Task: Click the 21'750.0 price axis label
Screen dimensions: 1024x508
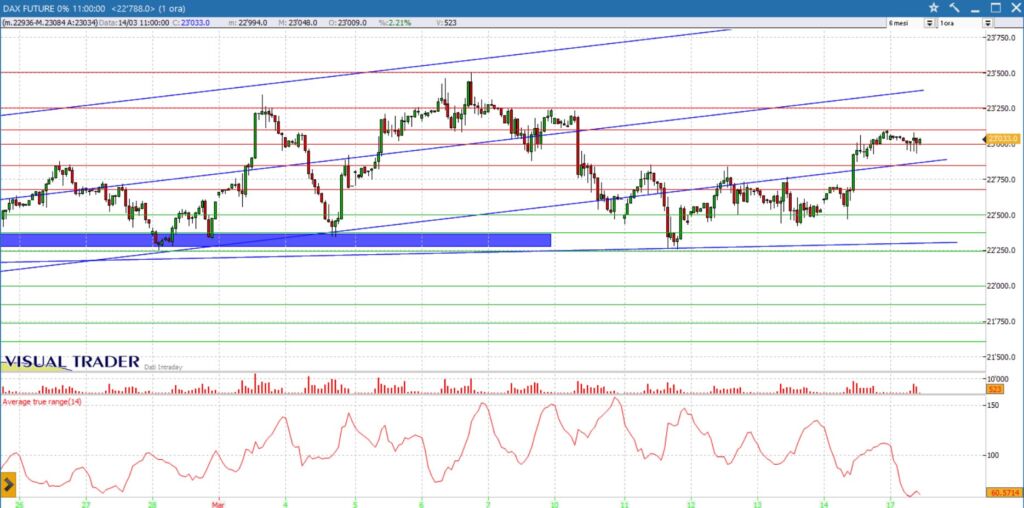Action: [1000, 322]
